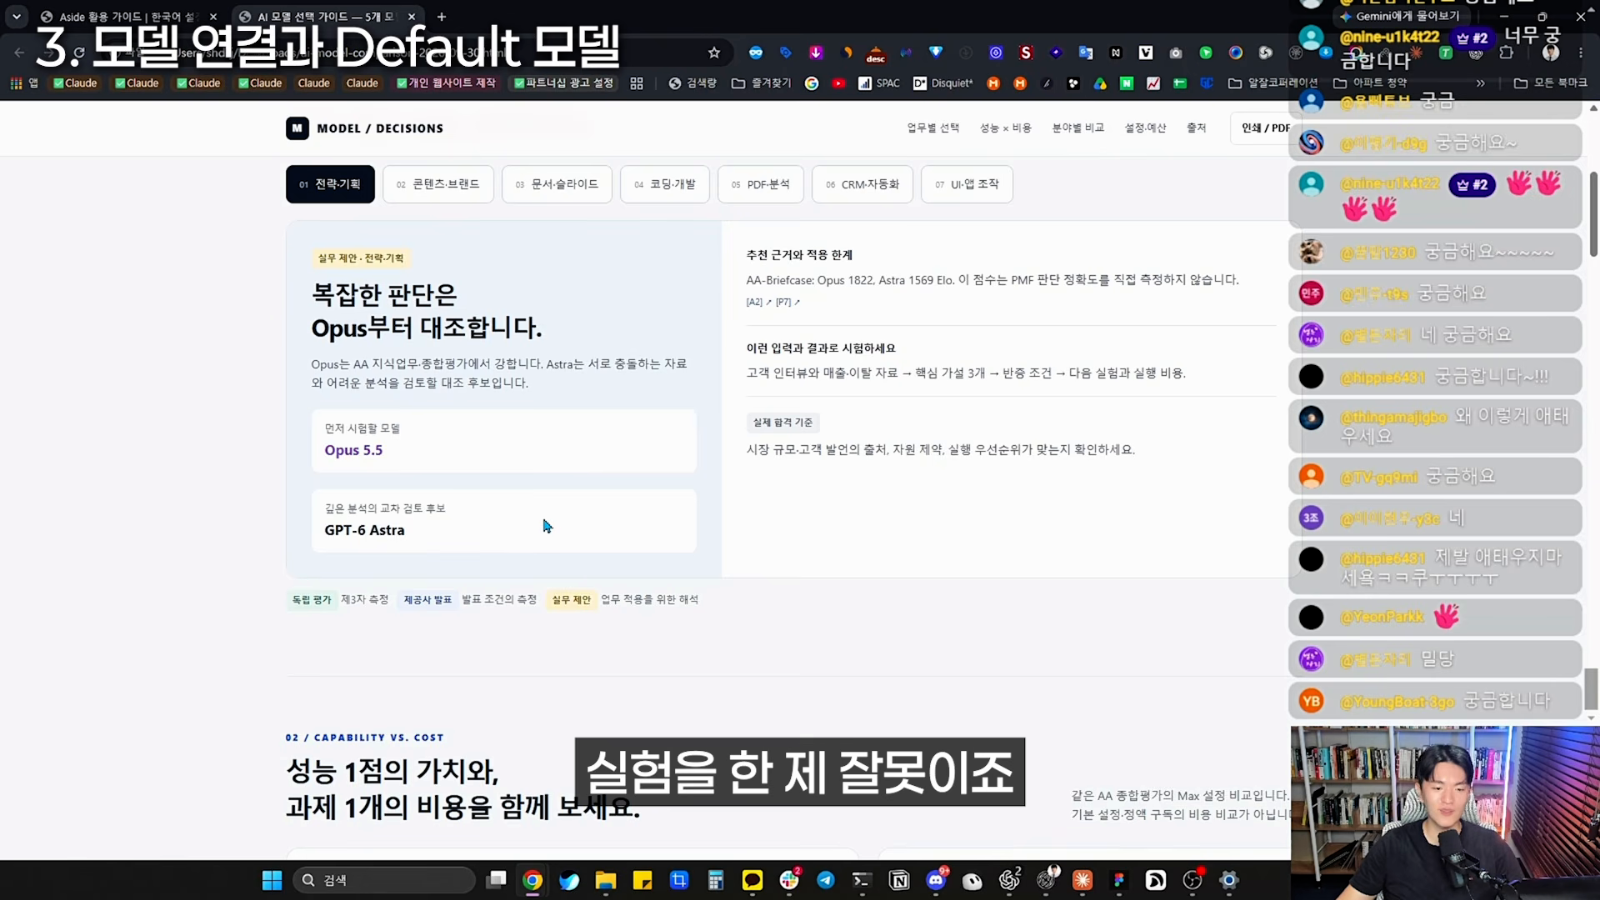Open the 검색량 bookmark
Screen dimensions: 1600x900
(692, 83)
